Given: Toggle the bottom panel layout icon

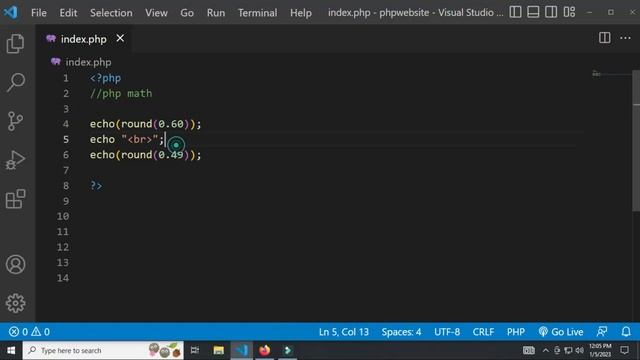Looking at the screenshot, I should [533, 12].
